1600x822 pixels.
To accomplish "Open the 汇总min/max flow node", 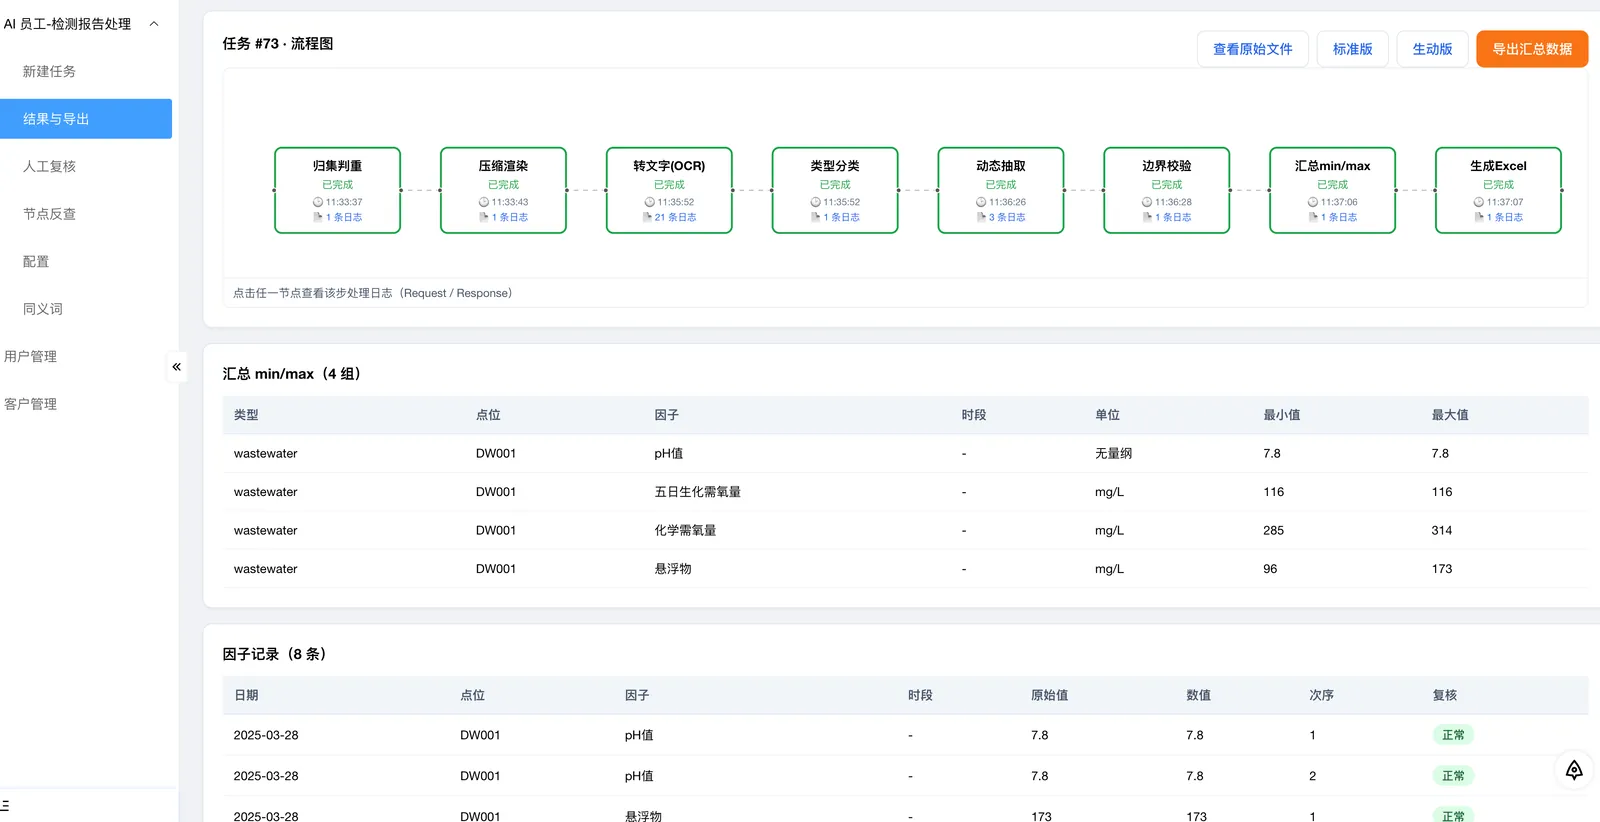I will click(1332, 190).
